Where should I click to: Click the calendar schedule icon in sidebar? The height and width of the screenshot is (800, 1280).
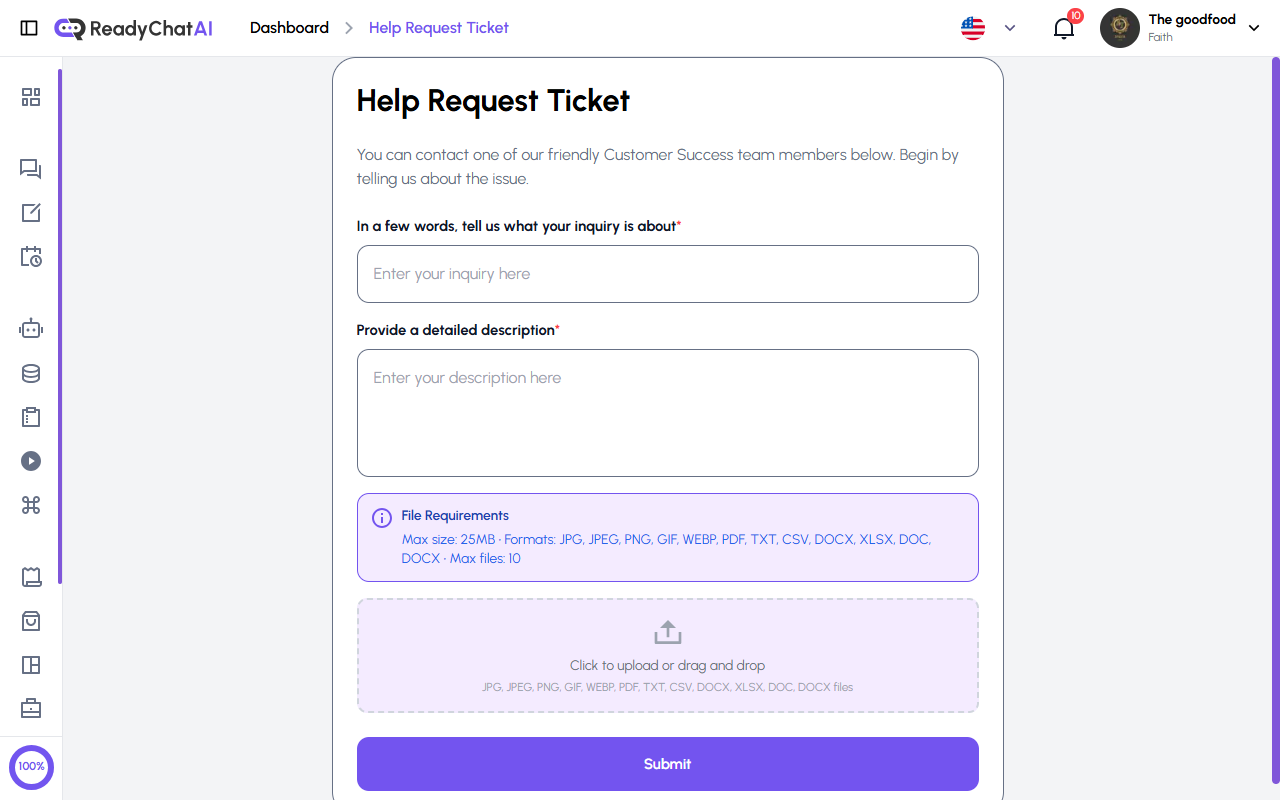tap(30, 257)
